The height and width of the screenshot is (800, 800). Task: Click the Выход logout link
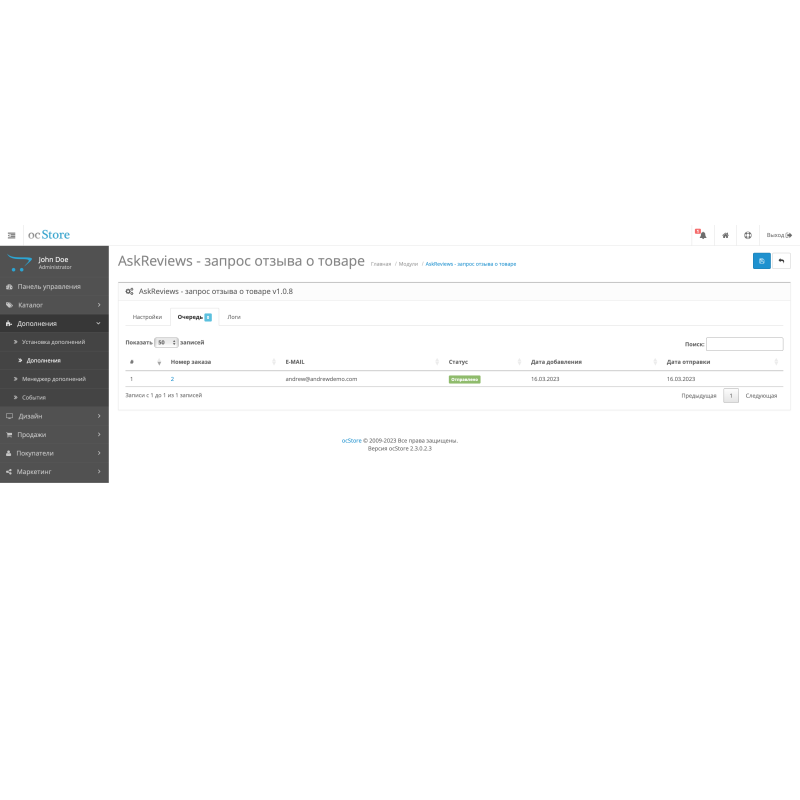coord(779,235)
